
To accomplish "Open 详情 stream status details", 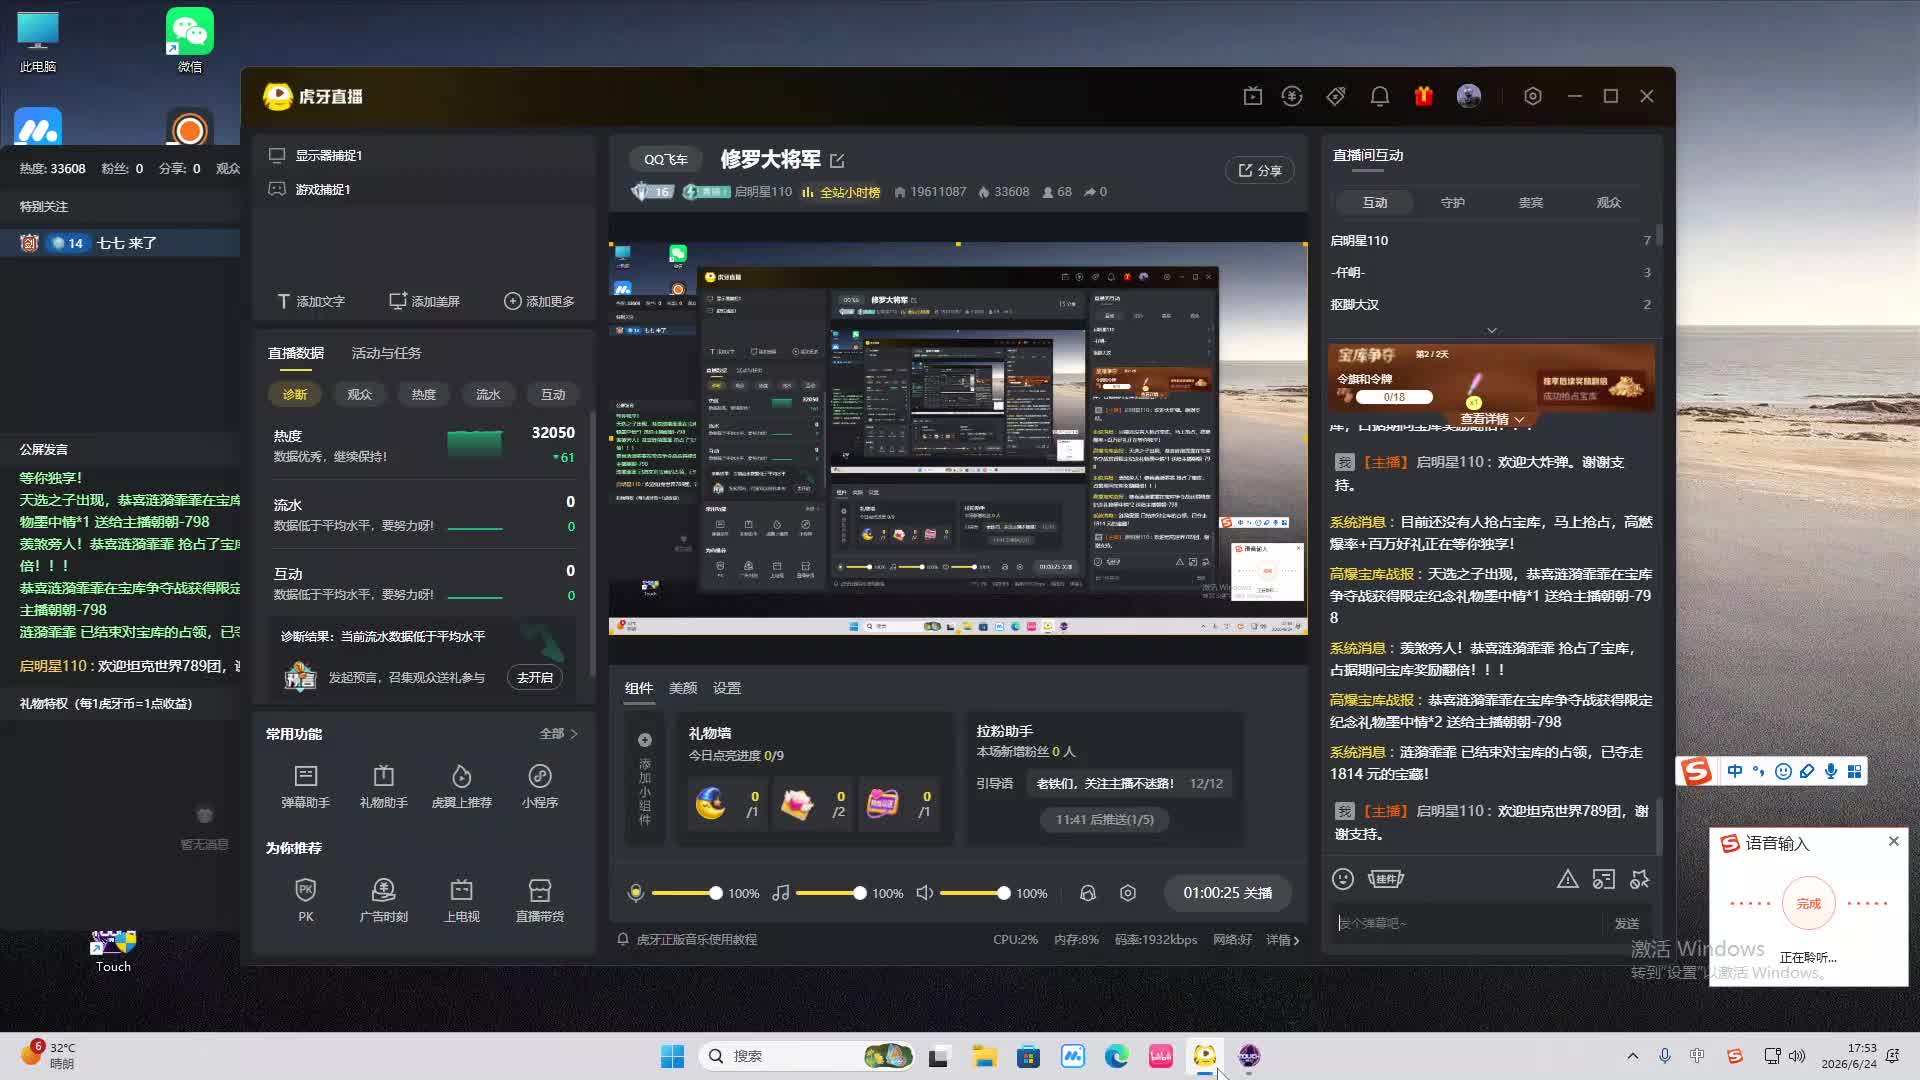I will [x=1283, y=940].
